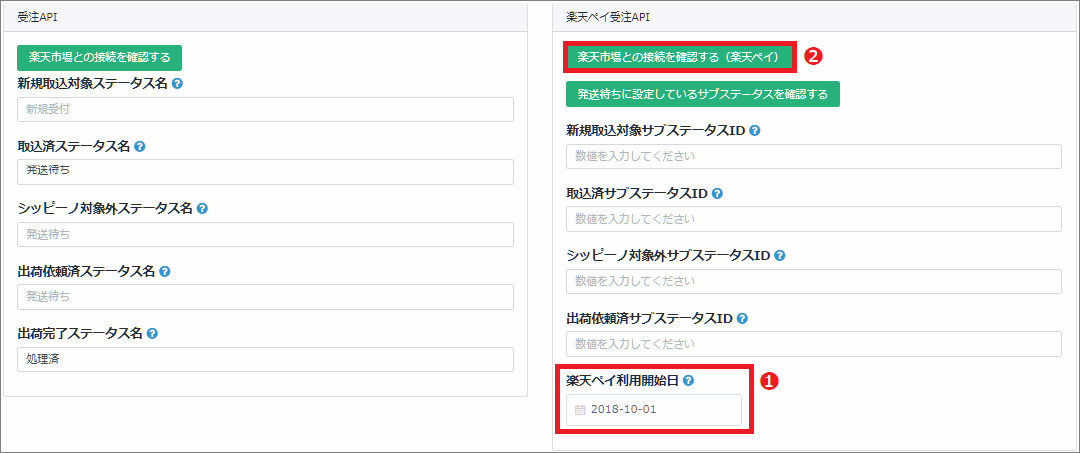
Task: Click the シッピーノ対象外ステータス名 label
Action: 105,208
